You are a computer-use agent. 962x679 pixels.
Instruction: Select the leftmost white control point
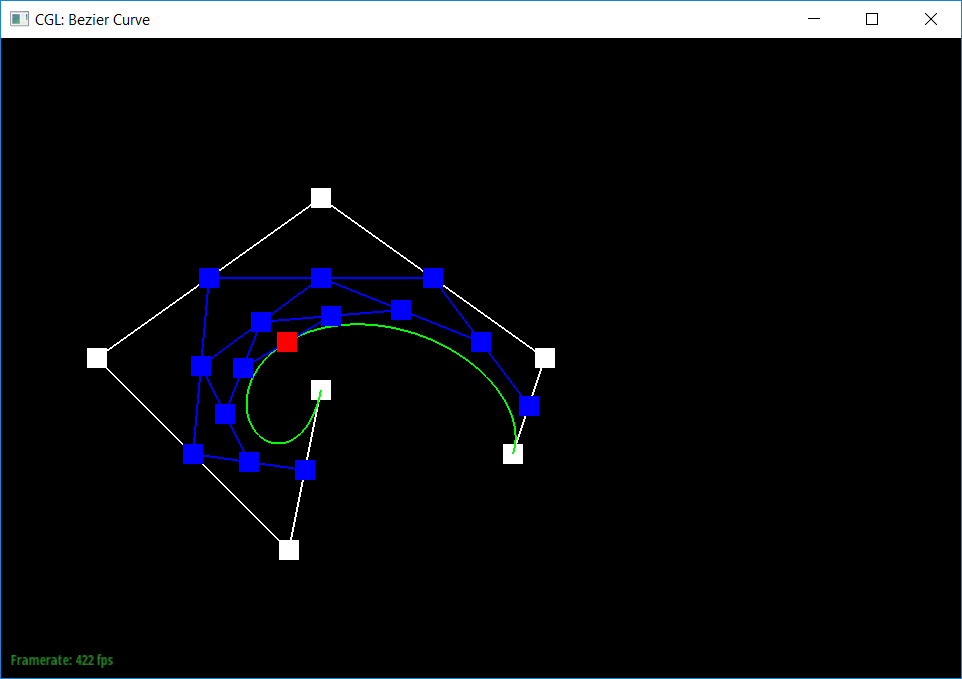[97, 358]
